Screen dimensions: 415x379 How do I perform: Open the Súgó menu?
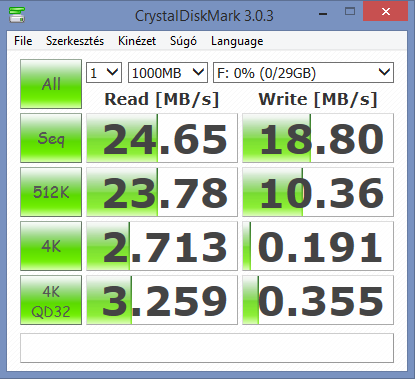[x=183, y=41]
